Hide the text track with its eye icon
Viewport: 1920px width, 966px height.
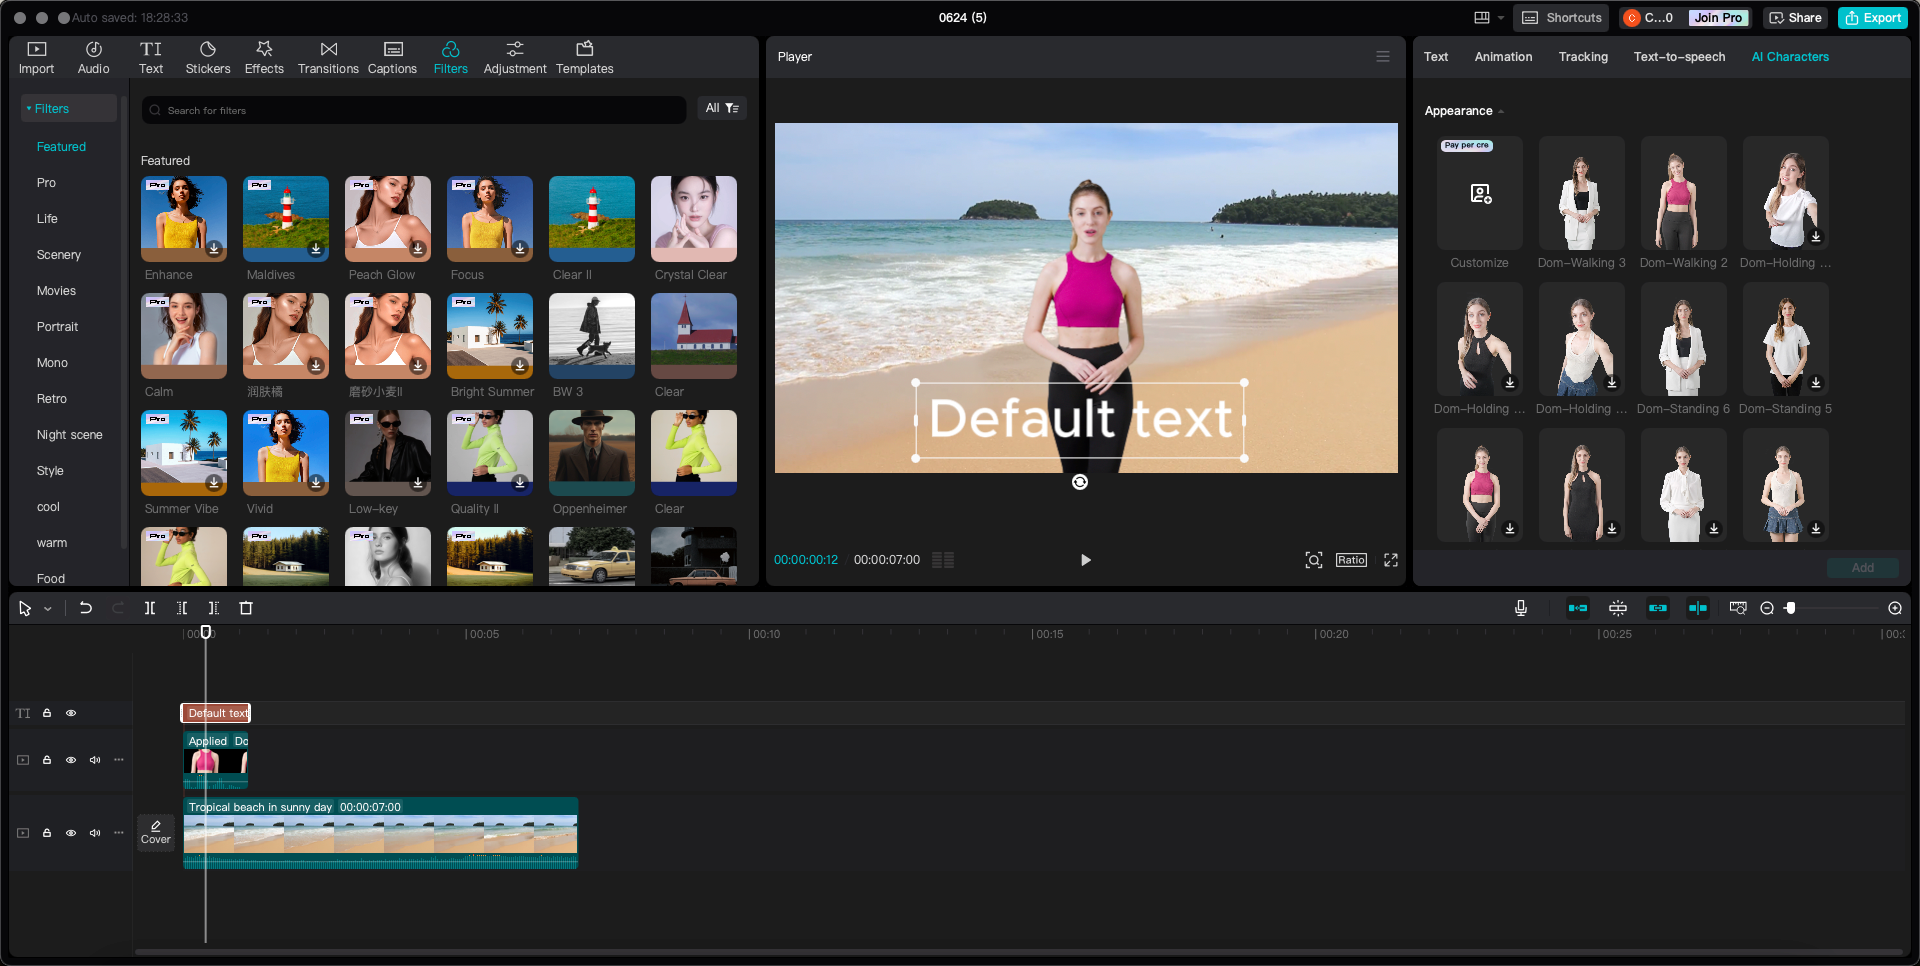pyautogui.click(x=71, y=713)
